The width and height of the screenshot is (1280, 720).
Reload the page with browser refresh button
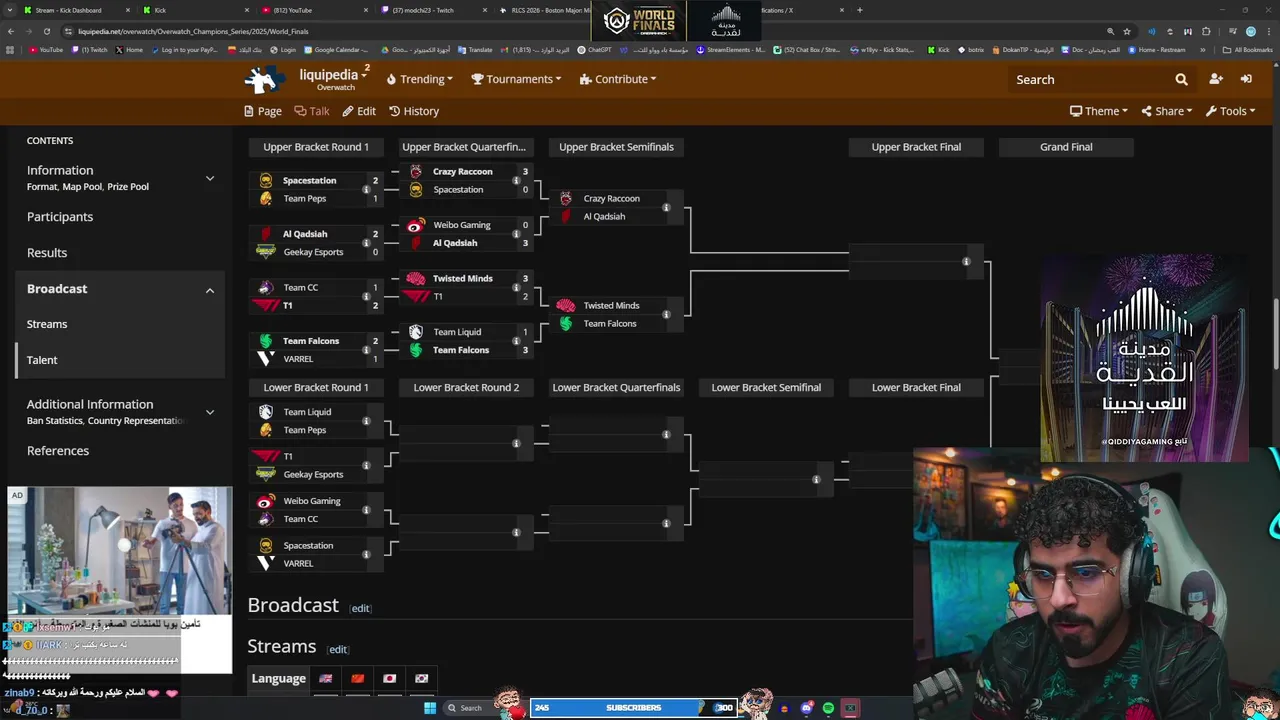pos(48,31)
